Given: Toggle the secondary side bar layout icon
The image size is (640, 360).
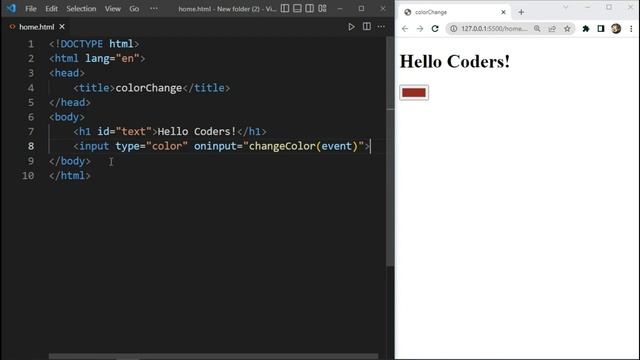Looking at the screenshot, I should point(310,9).
